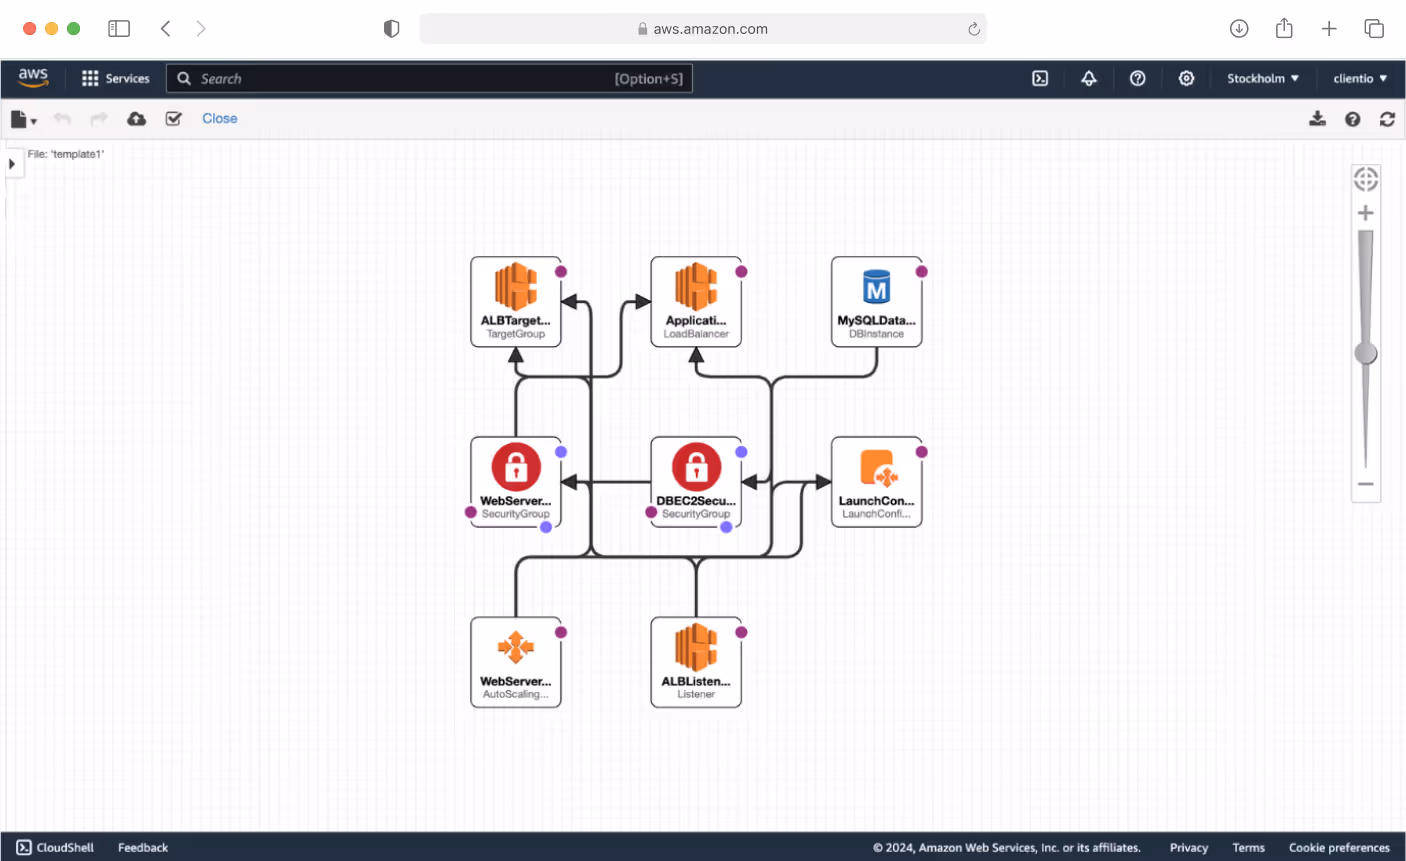Expand the collapsed left sidebar panel
This screenshot has width=1406, height=861.
(12, 163)
